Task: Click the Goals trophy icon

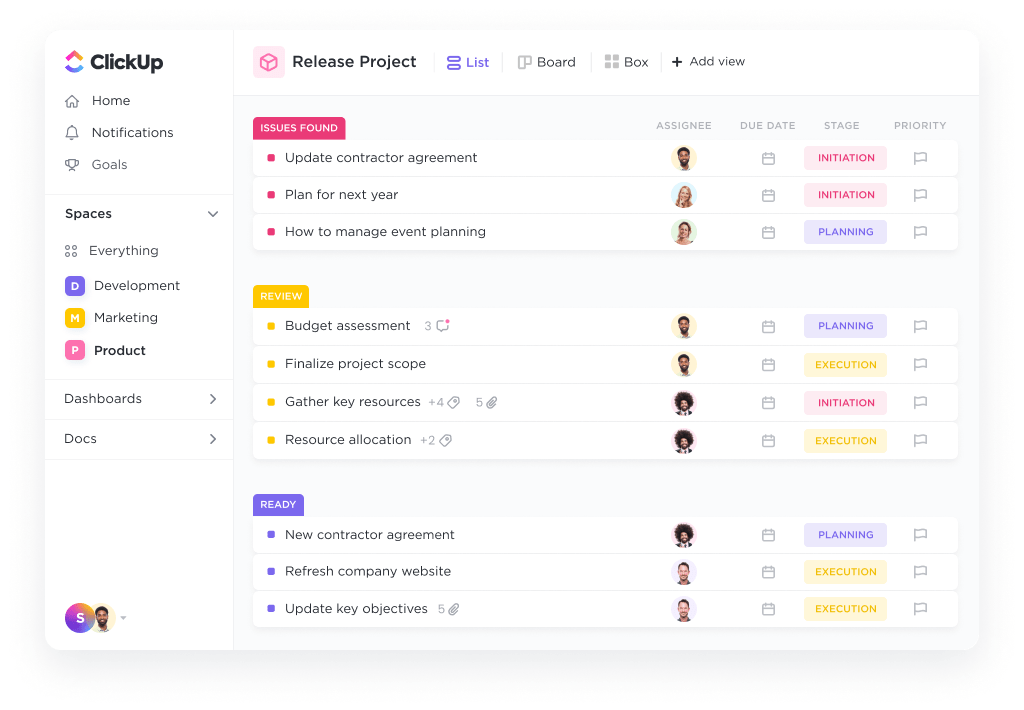Action: tap(72, 165)
